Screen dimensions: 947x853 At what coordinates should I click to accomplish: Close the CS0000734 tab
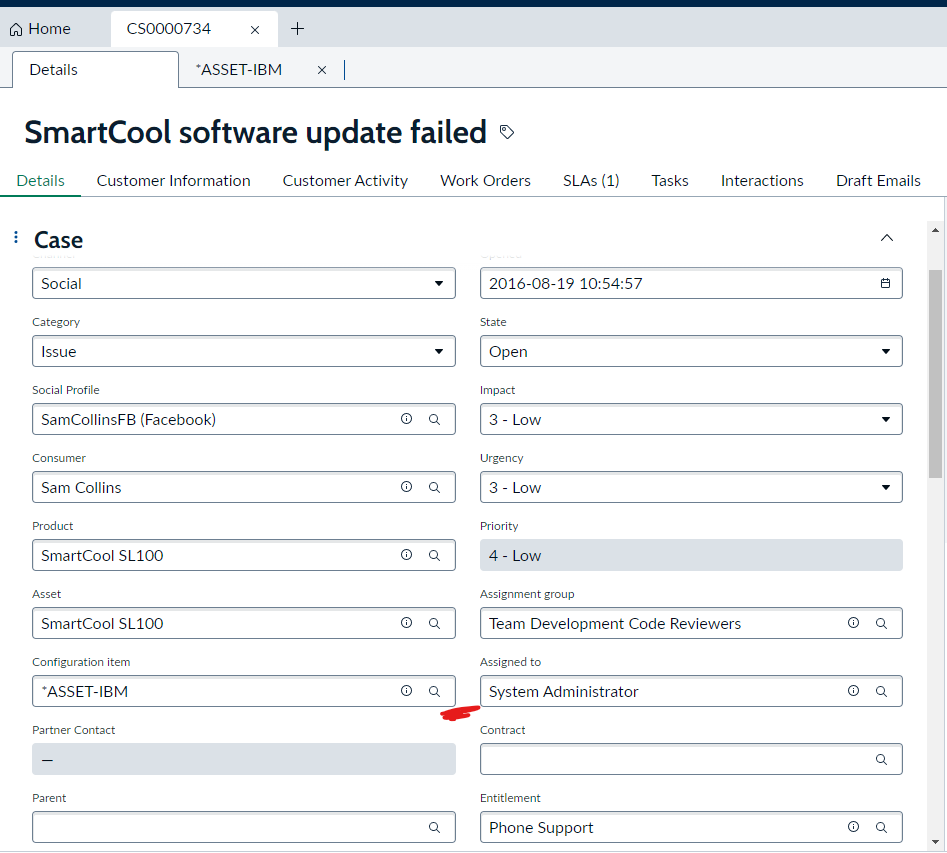(x=255, y=30)
